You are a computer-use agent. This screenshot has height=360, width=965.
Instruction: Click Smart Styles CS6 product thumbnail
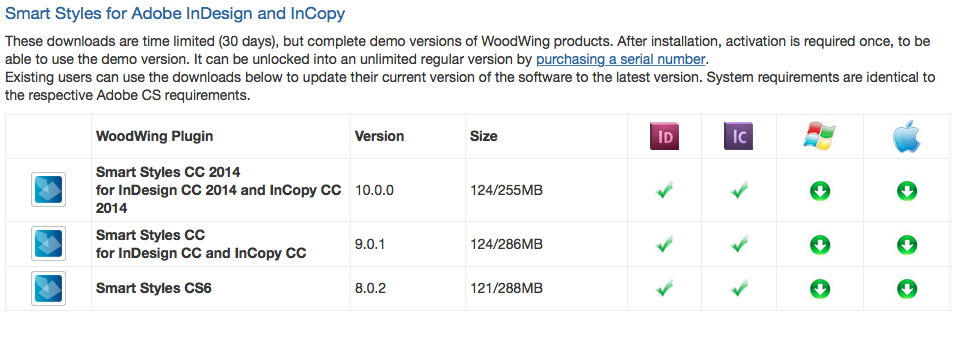48,288
